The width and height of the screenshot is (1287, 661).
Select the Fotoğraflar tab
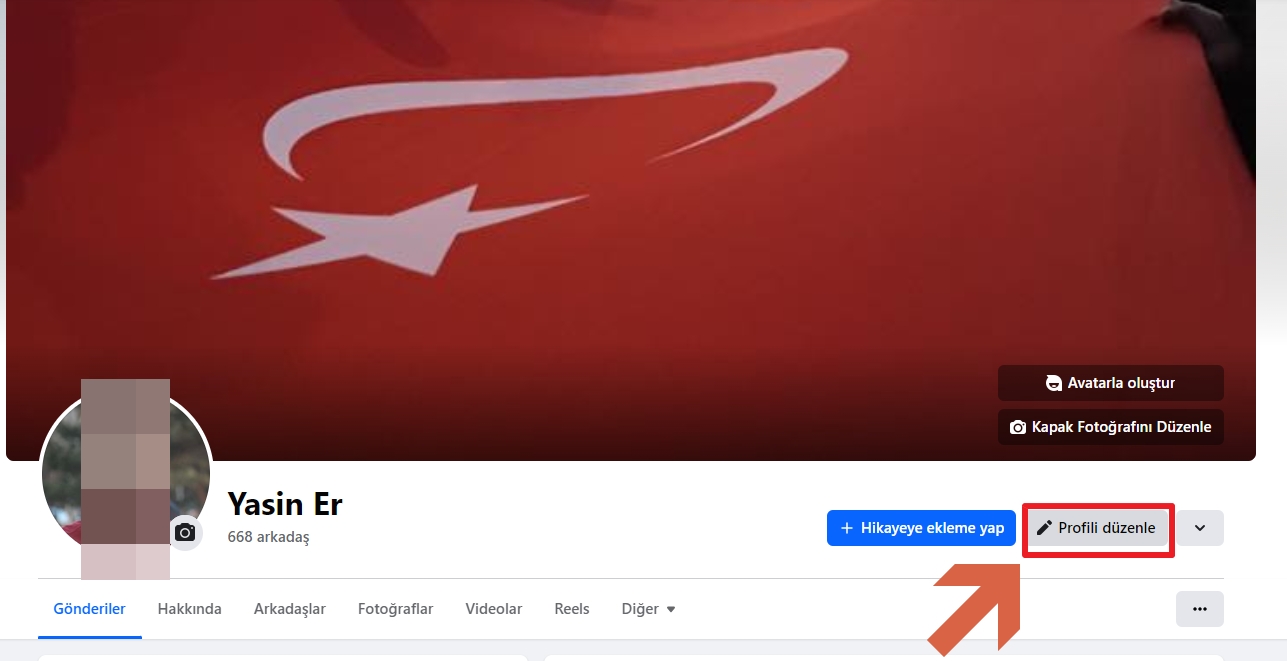coord(396,609)
